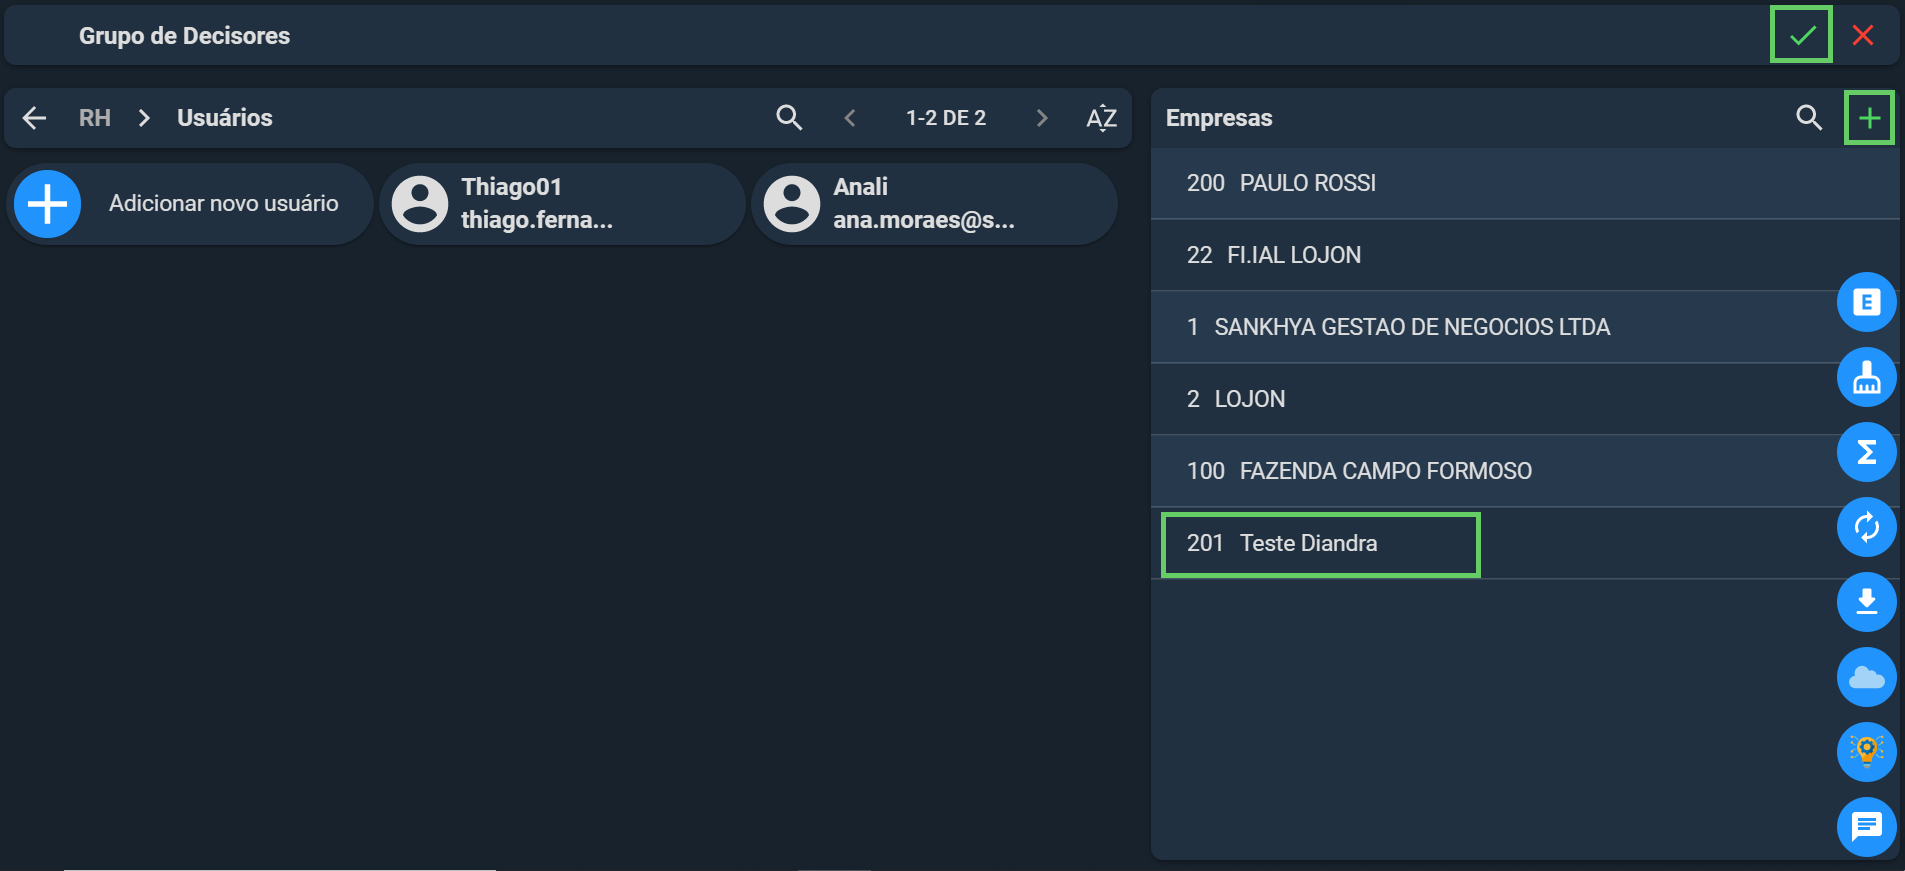
Task: Click Anali's avatar icon
Action: [792, 204]
